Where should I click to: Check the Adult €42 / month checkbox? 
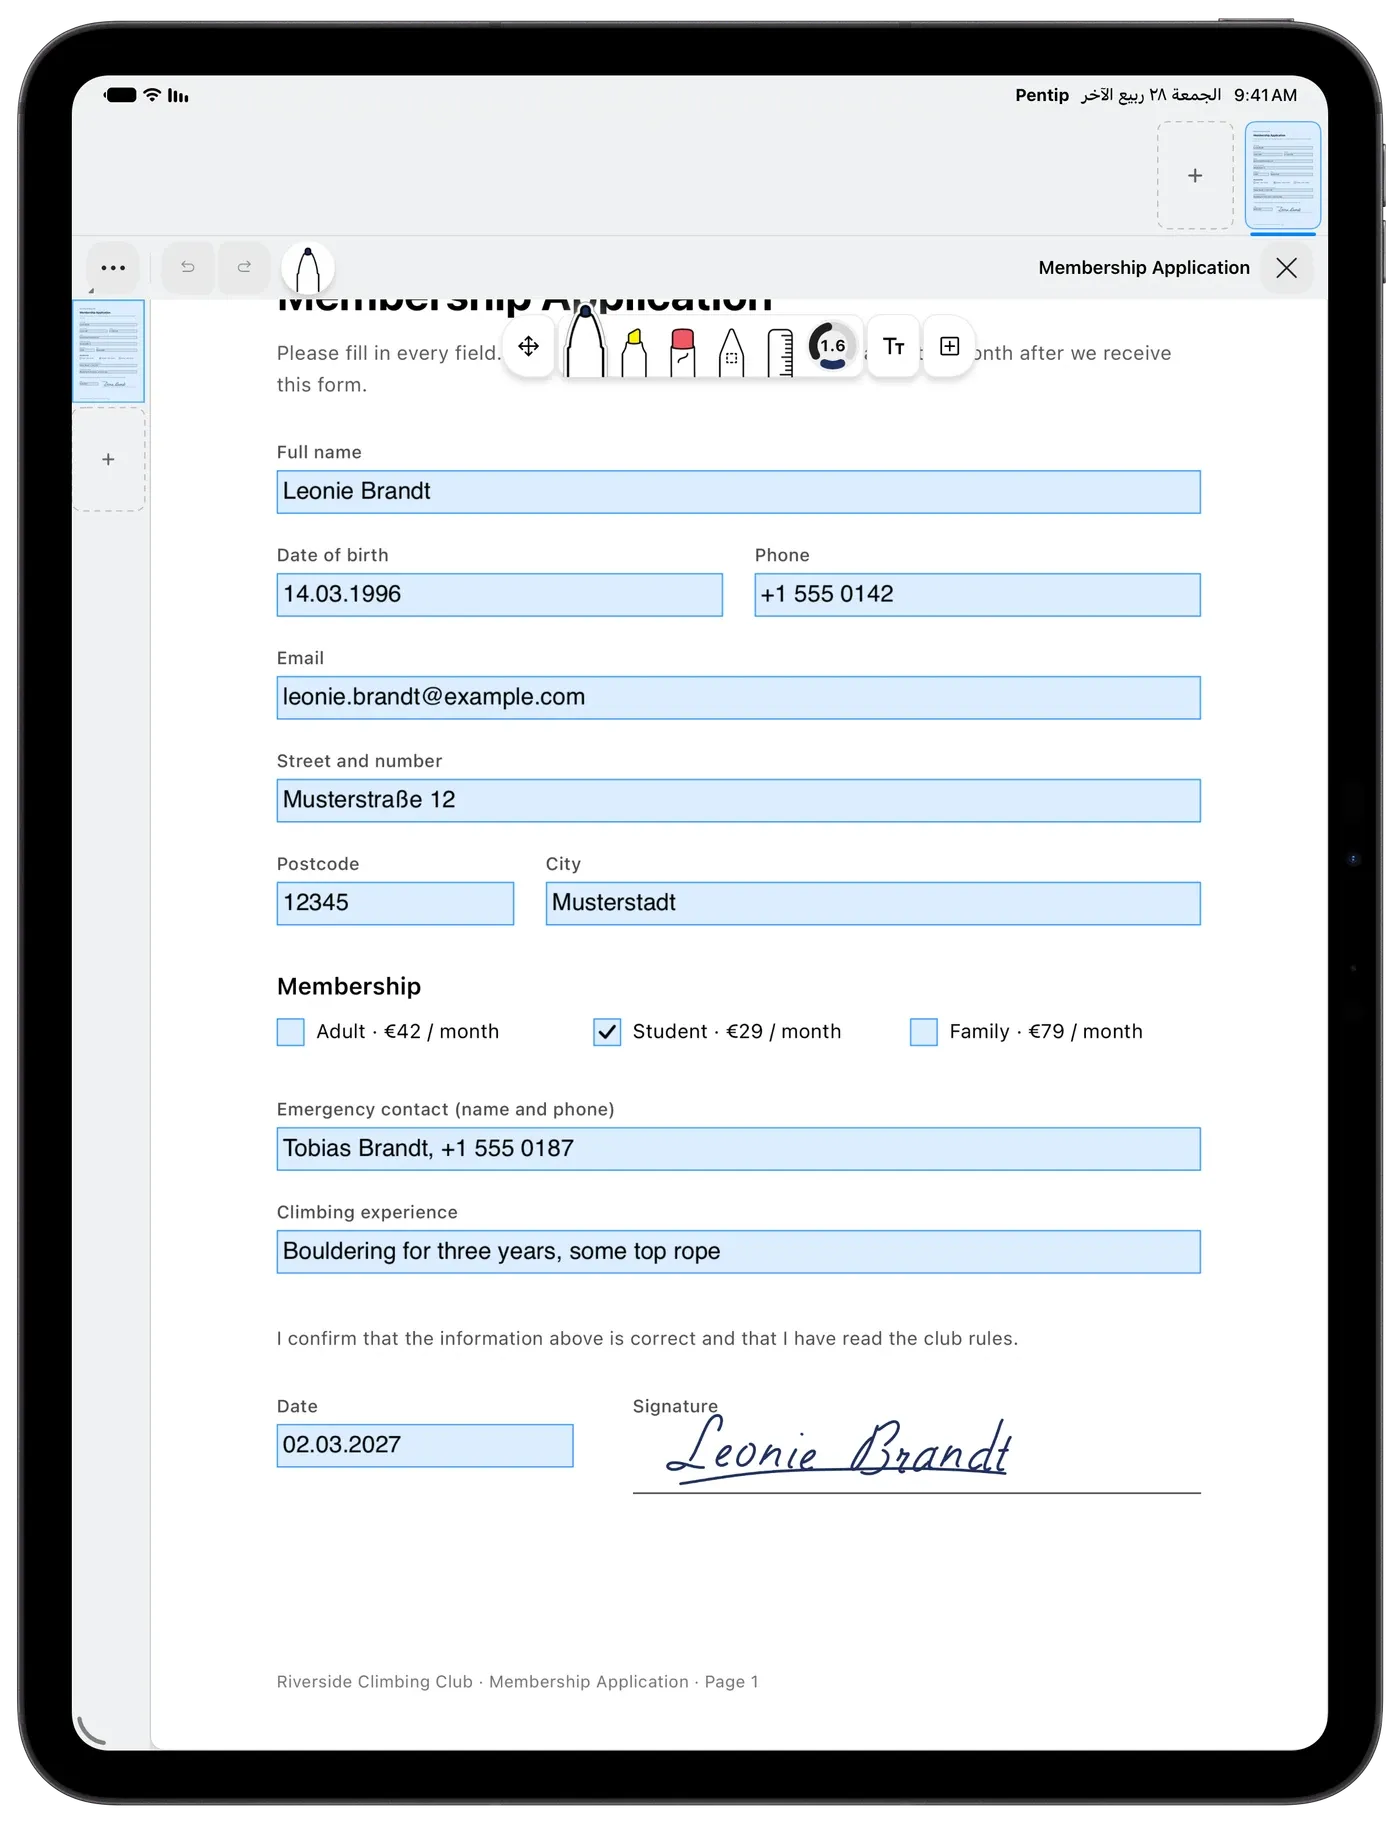coord(290,1032)
